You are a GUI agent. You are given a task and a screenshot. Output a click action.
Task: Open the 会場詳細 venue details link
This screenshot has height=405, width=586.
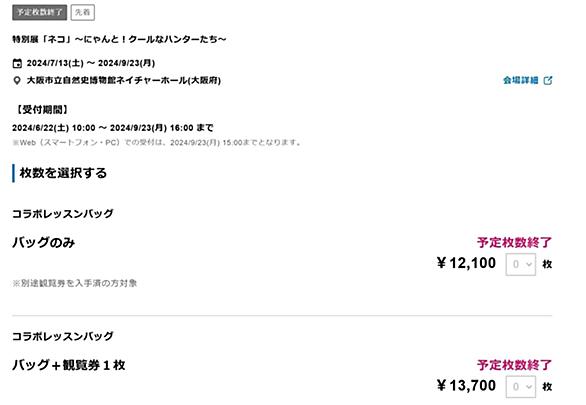(x=521, y=80)
